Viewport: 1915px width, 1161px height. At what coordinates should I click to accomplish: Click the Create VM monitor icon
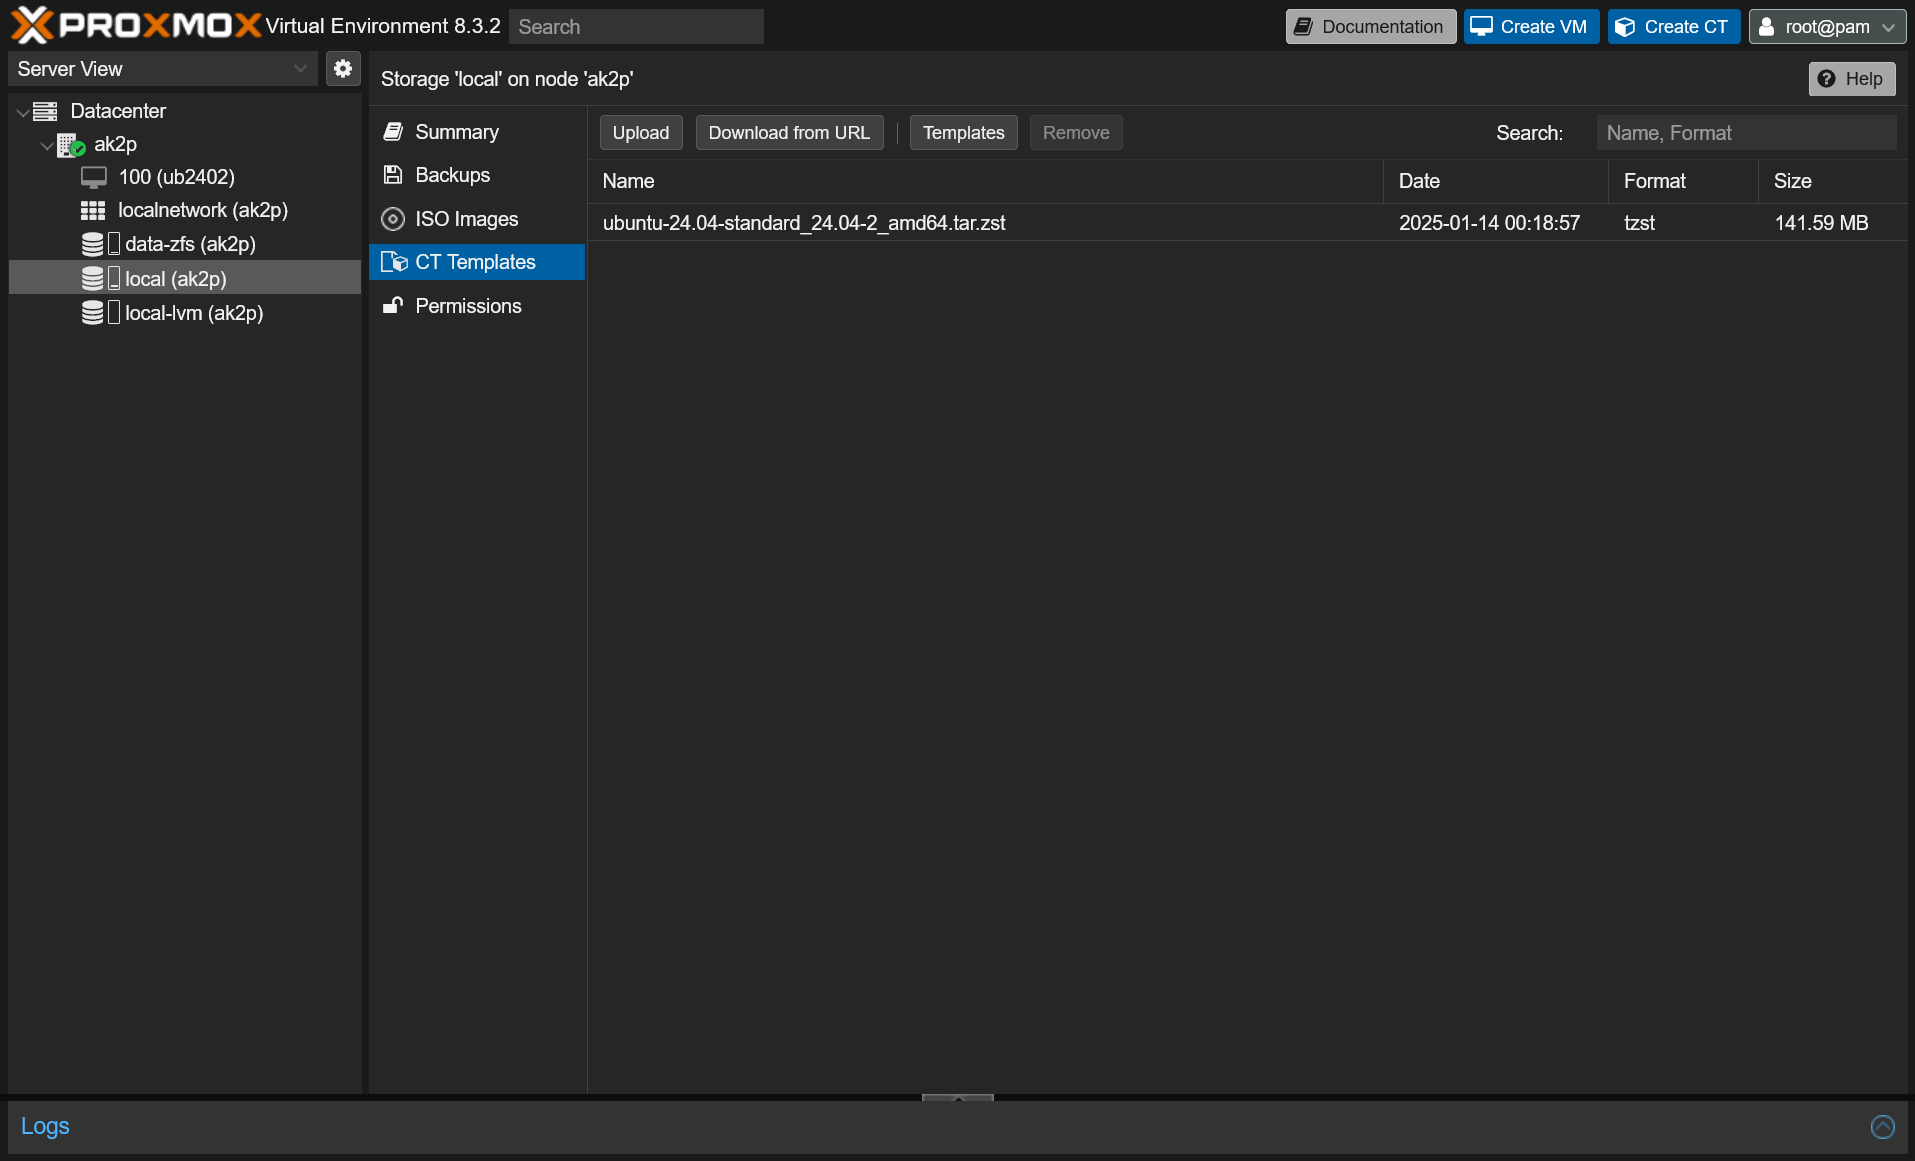[x=1482, y=26]
